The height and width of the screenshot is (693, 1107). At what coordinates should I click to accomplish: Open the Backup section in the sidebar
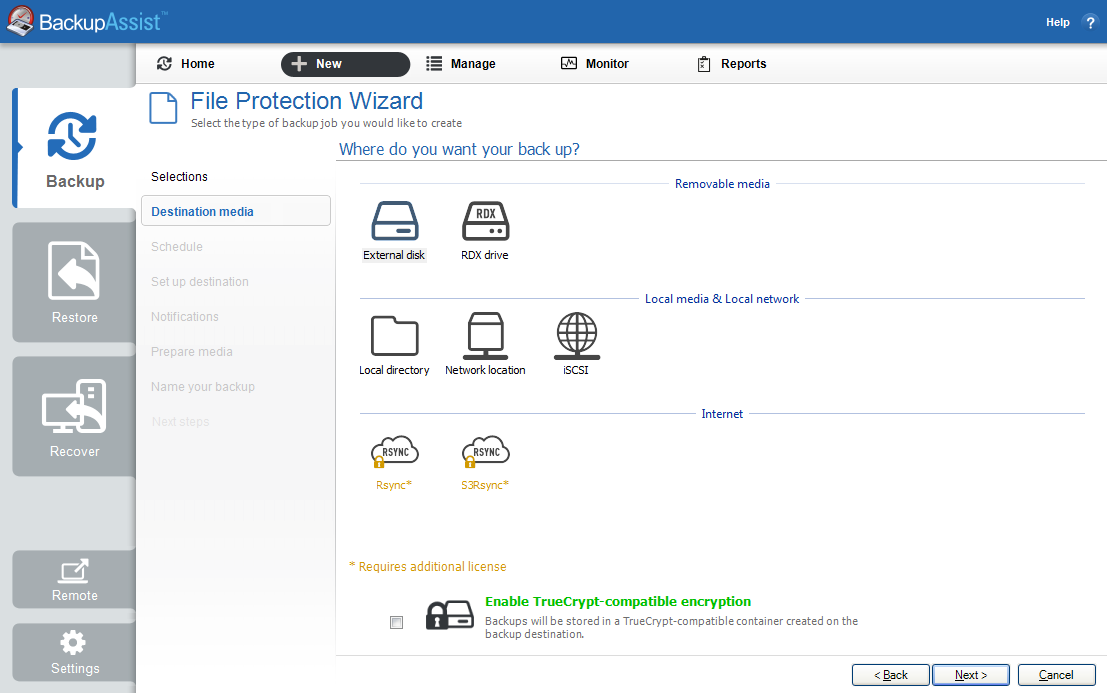(x=73, y=147)
